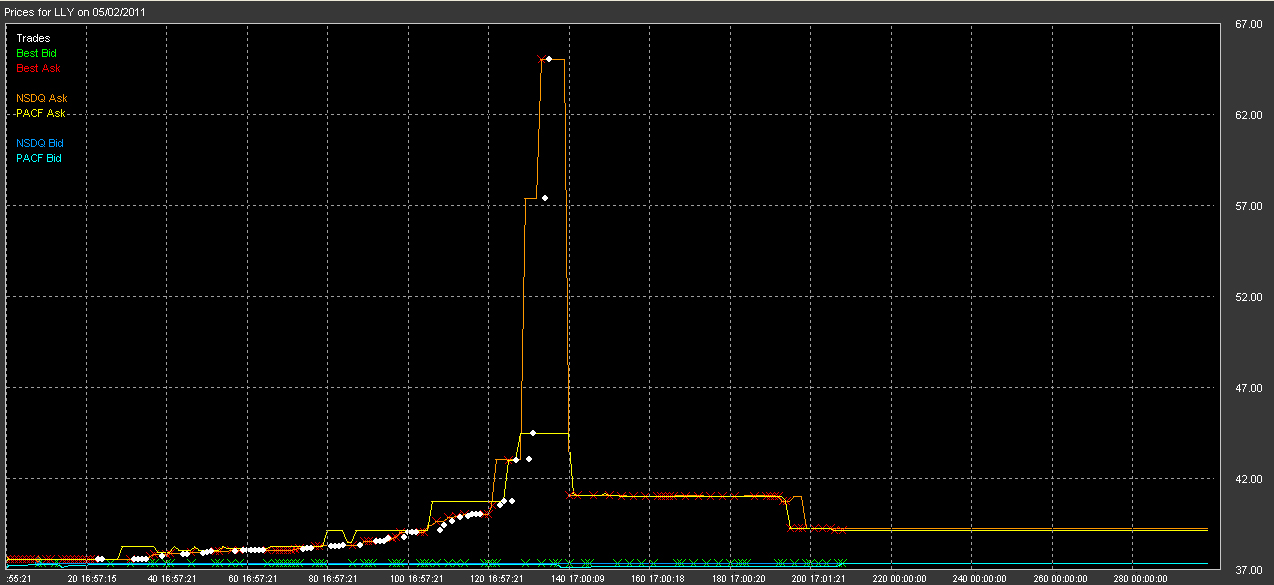Click the 47.00 price axis label

click(1248, 388)
